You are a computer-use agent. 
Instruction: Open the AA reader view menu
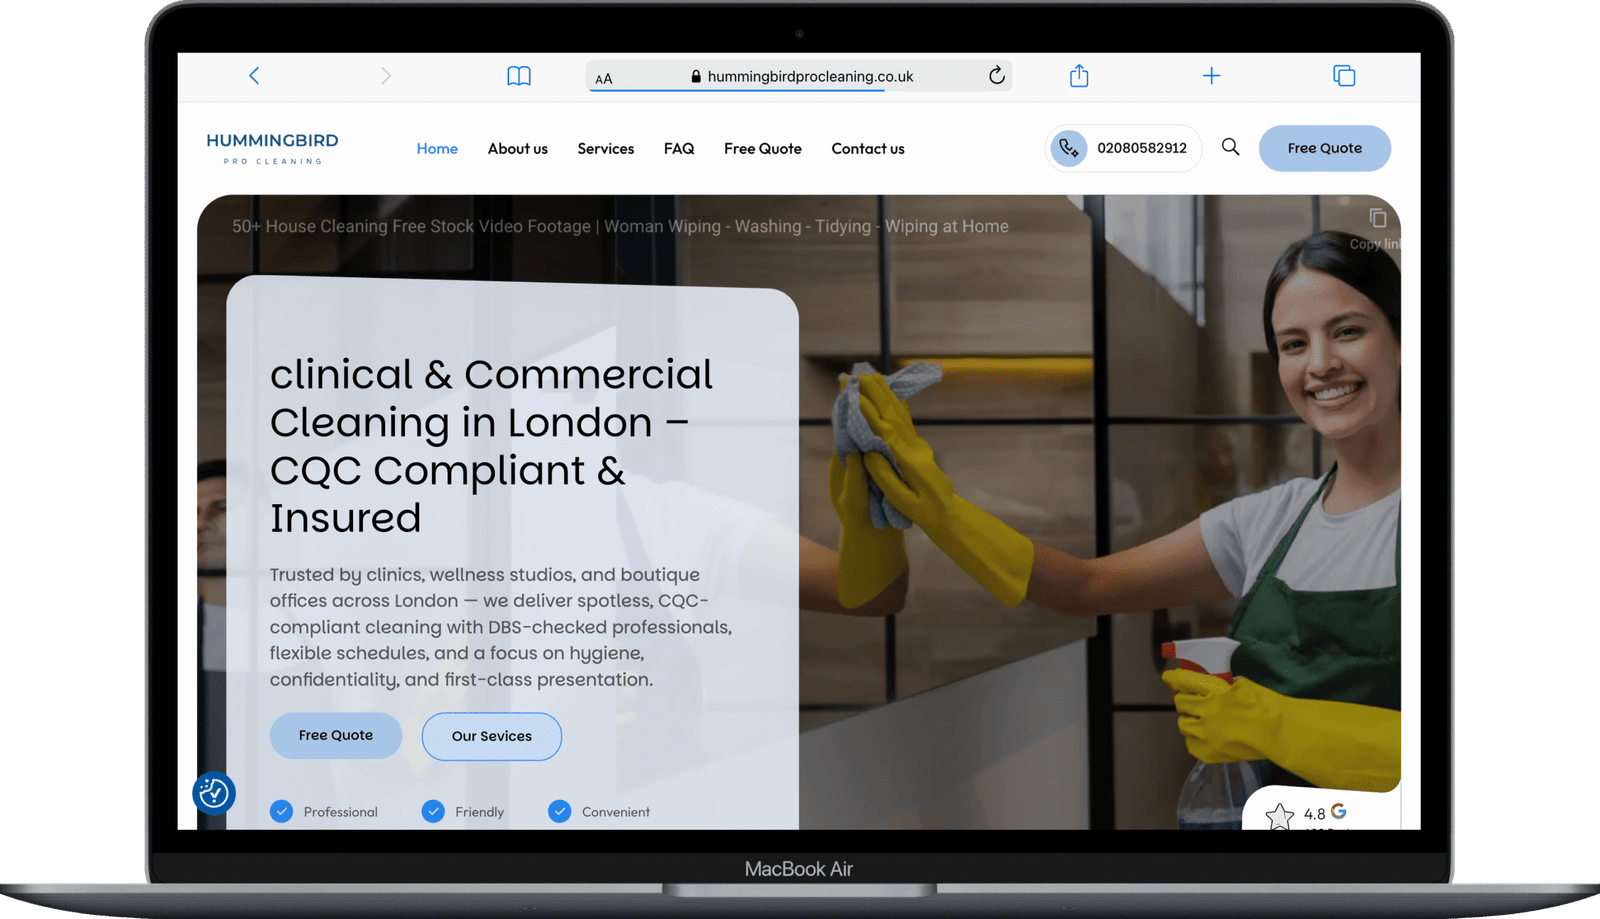coord(604,78)
